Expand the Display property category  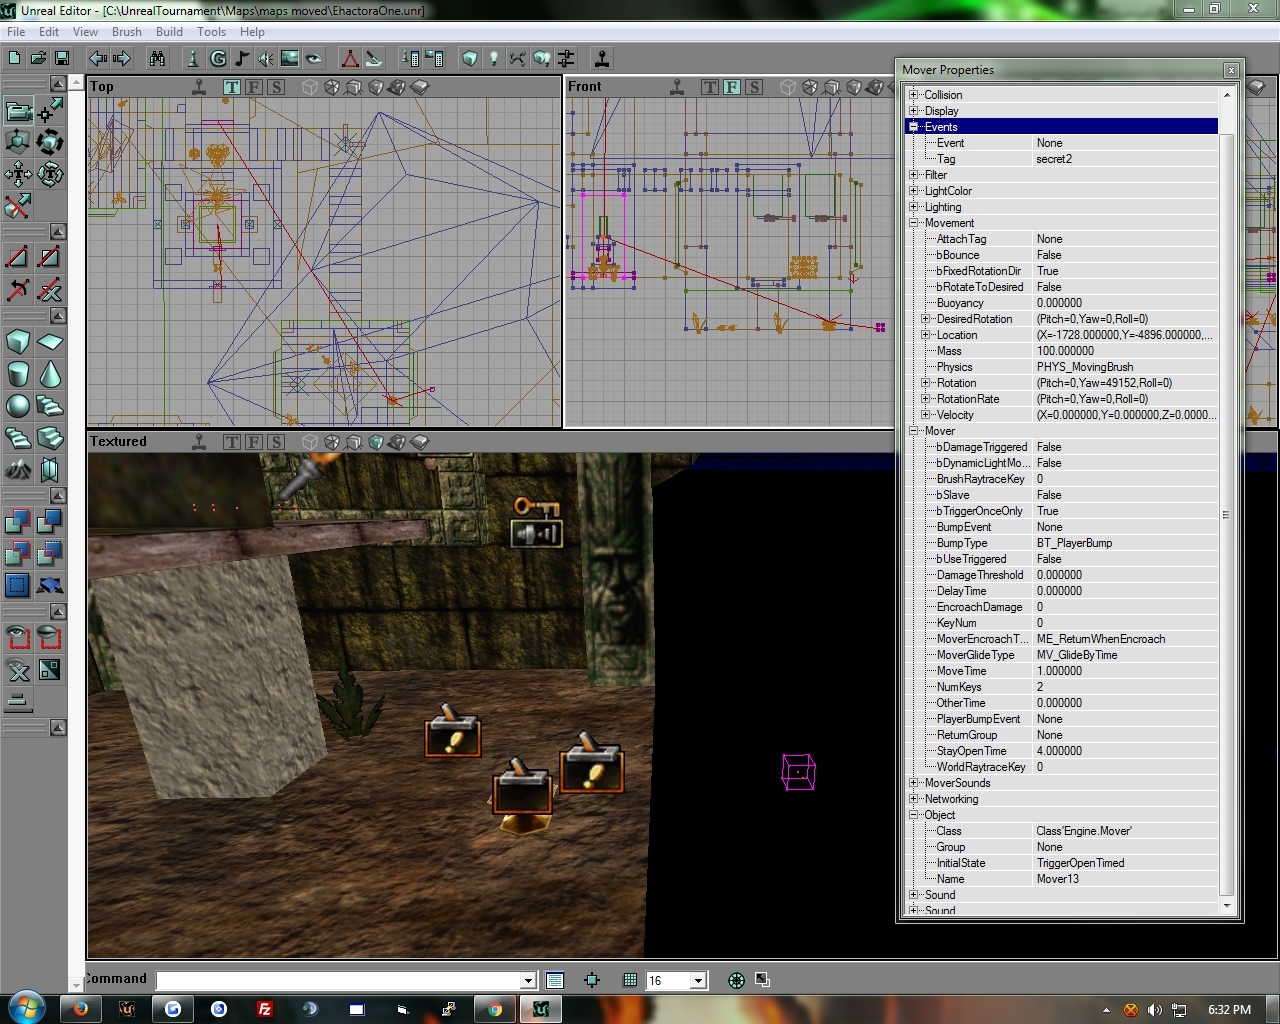tap(914, 111)
